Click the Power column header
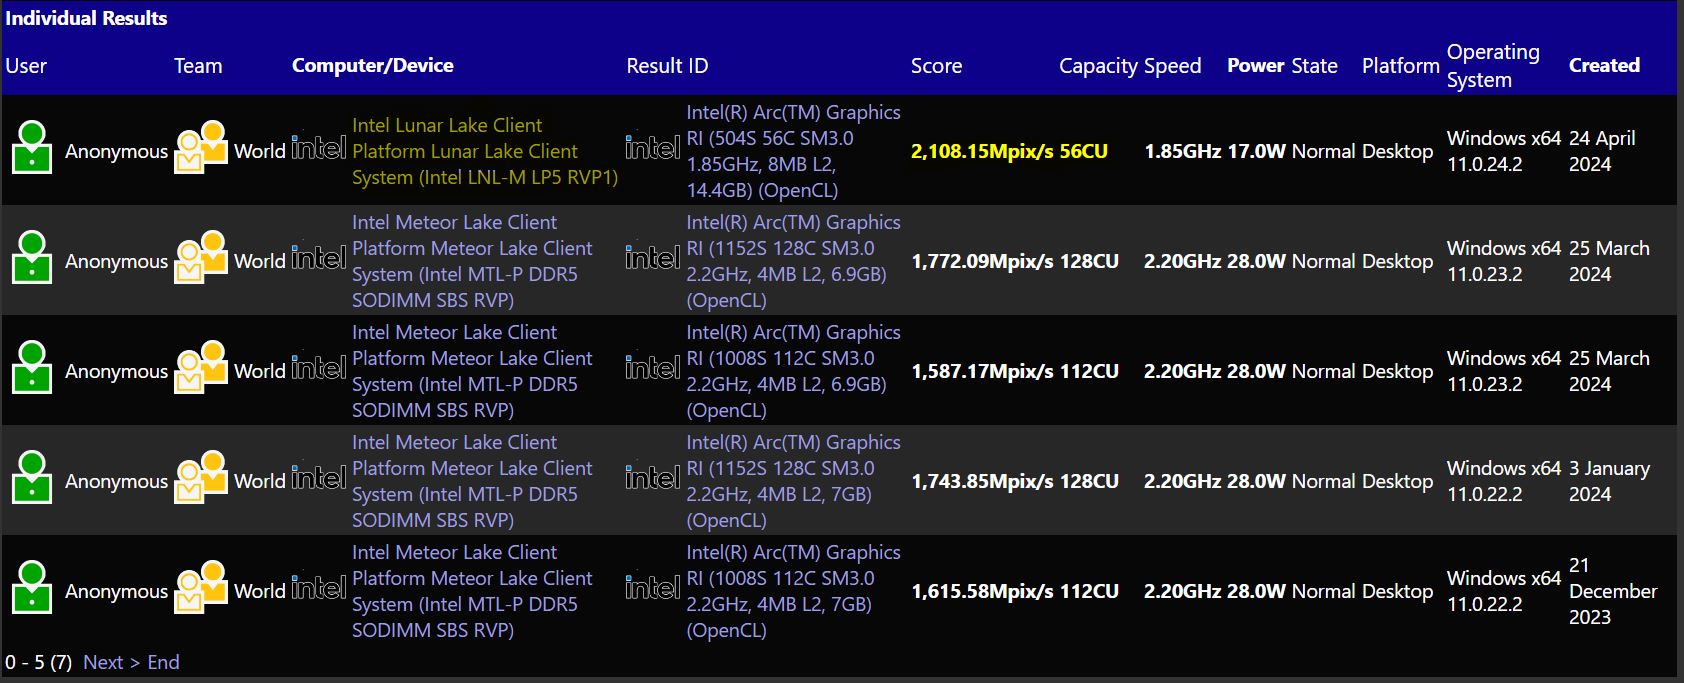This screenshot has height=683, width=1684. click(x=1256, y=66)
